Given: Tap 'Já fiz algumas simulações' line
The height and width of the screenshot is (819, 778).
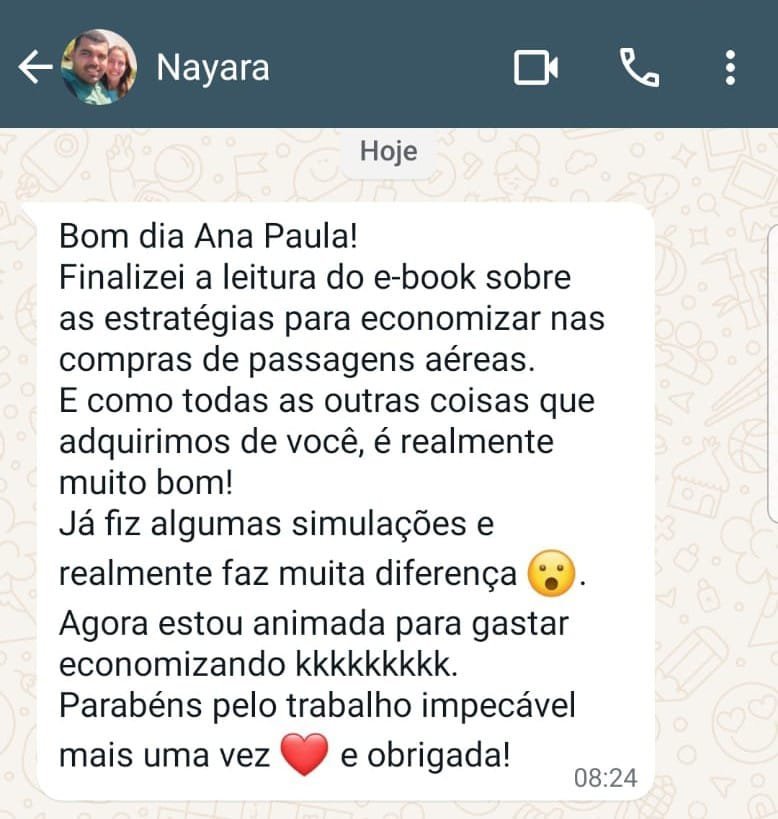Looking at the screenshot, I should [263, 524].
